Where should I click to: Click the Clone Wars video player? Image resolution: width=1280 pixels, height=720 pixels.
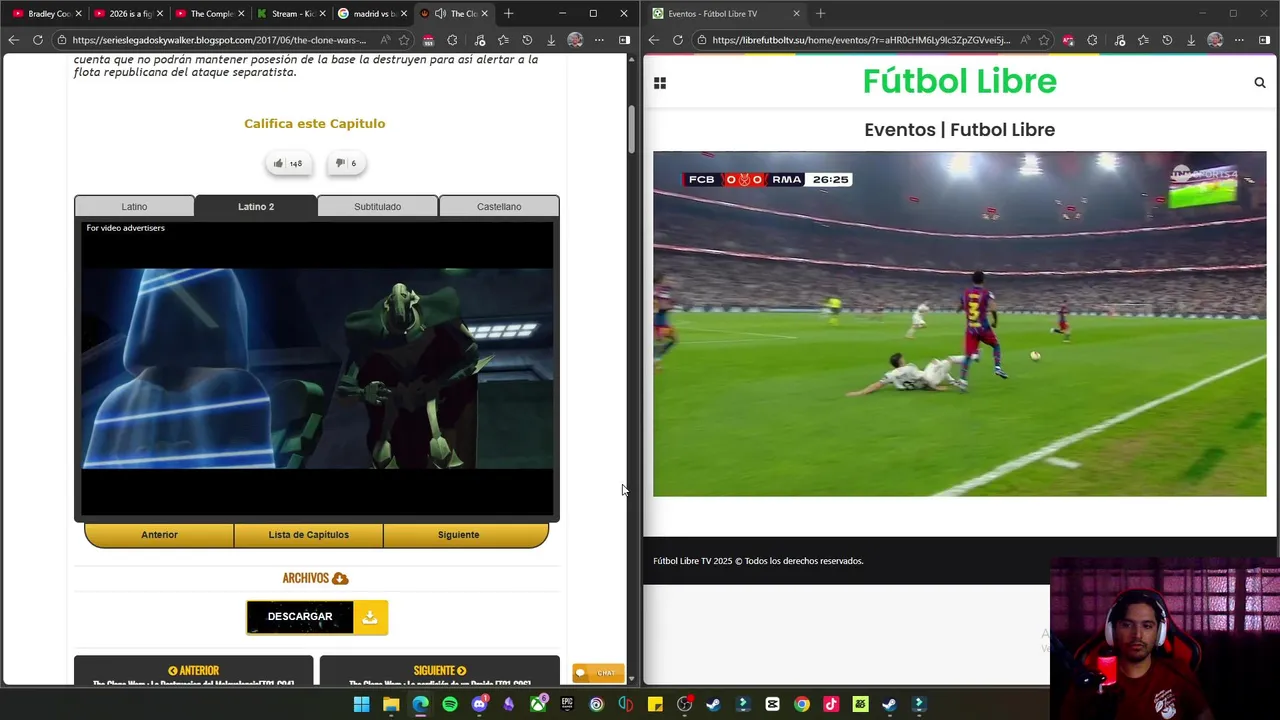pyautogui.click(x=317, y=369)
